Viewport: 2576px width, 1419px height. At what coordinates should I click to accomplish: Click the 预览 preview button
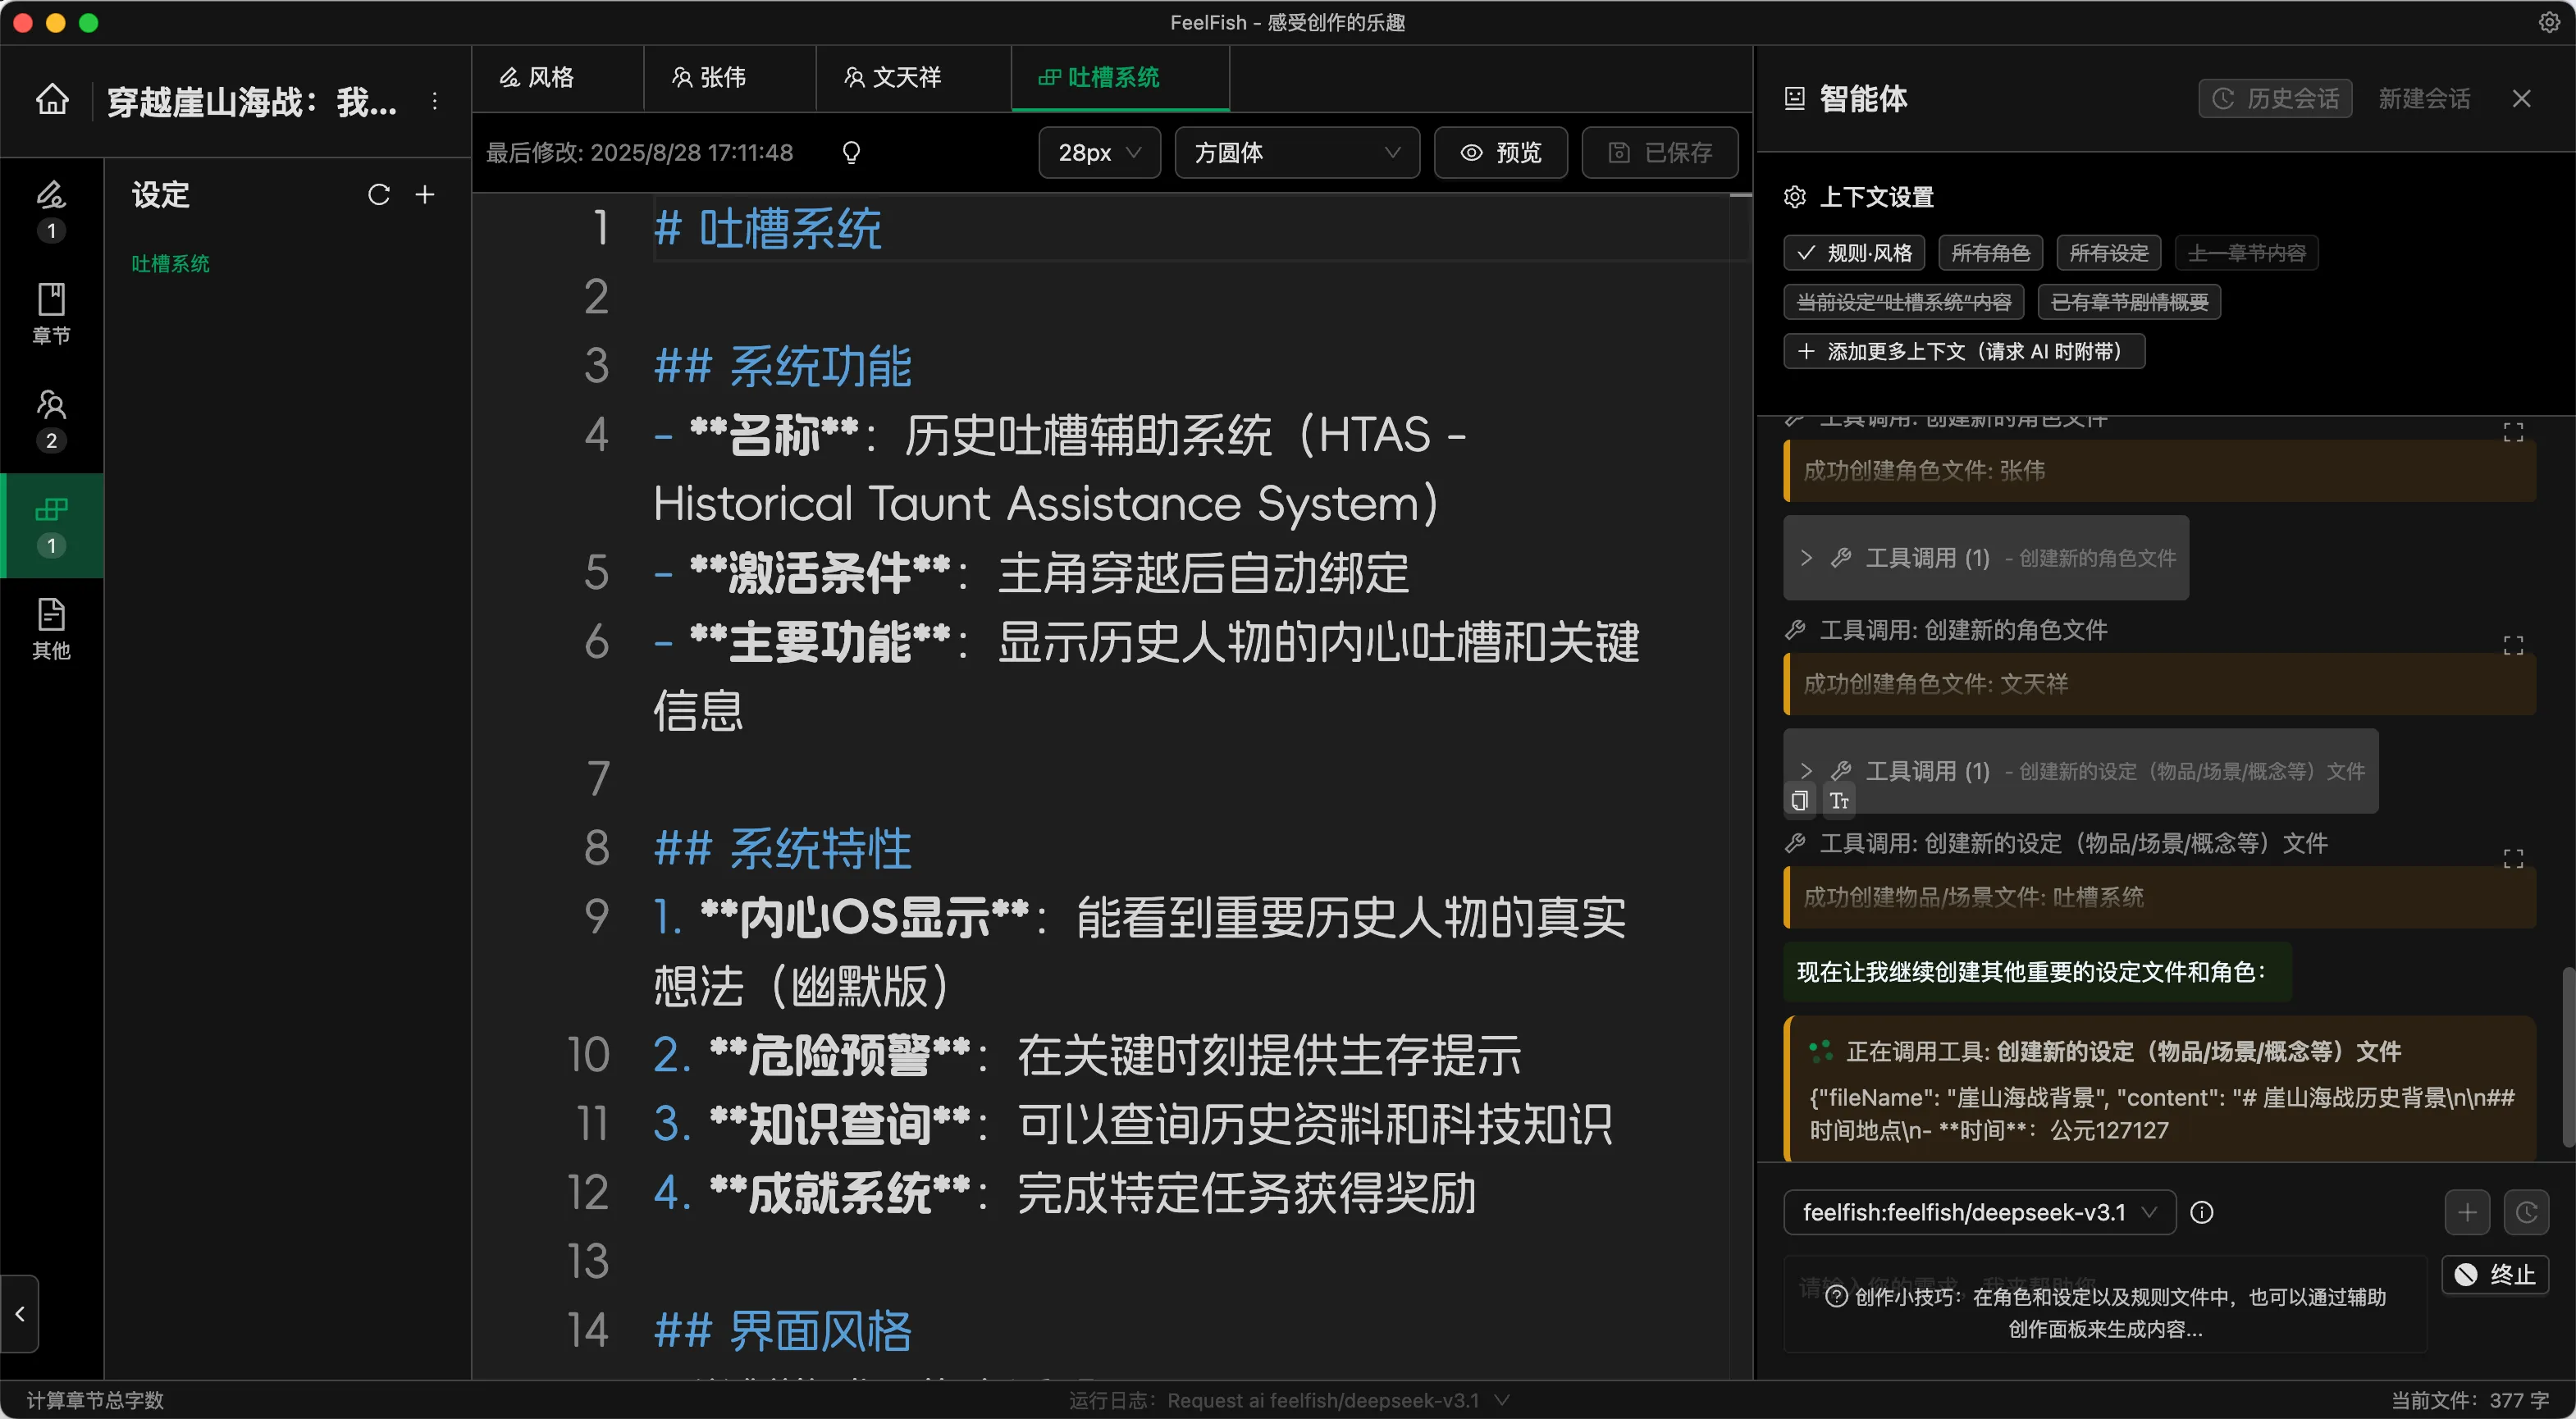1500,152
